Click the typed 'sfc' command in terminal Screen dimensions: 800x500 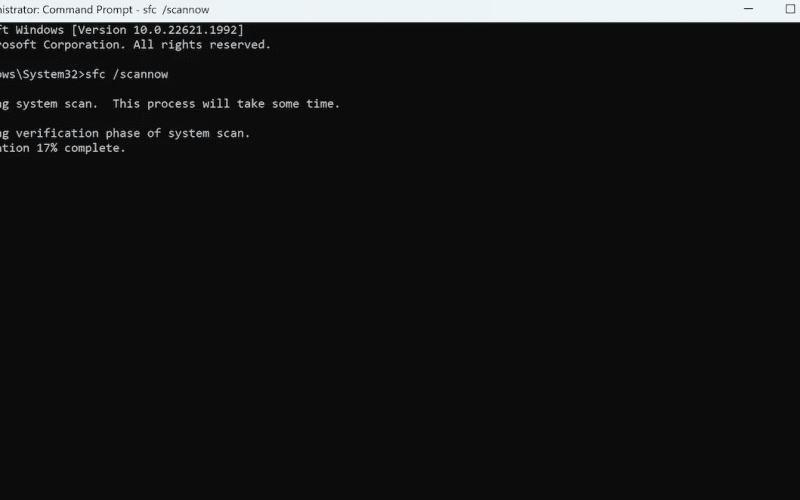tap(95, 74)
